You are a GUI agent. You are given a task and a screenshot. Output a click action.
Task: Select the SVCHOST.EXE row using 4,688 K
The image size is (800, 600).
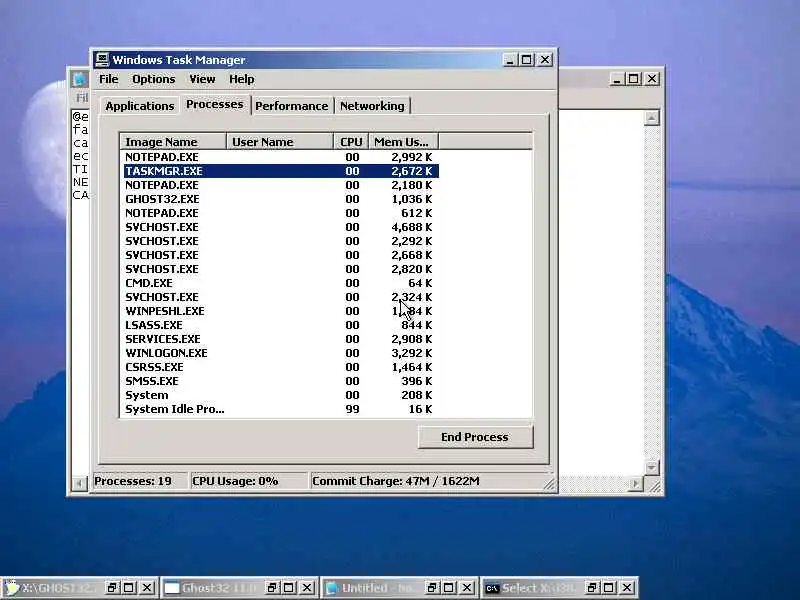click(280, 227)
